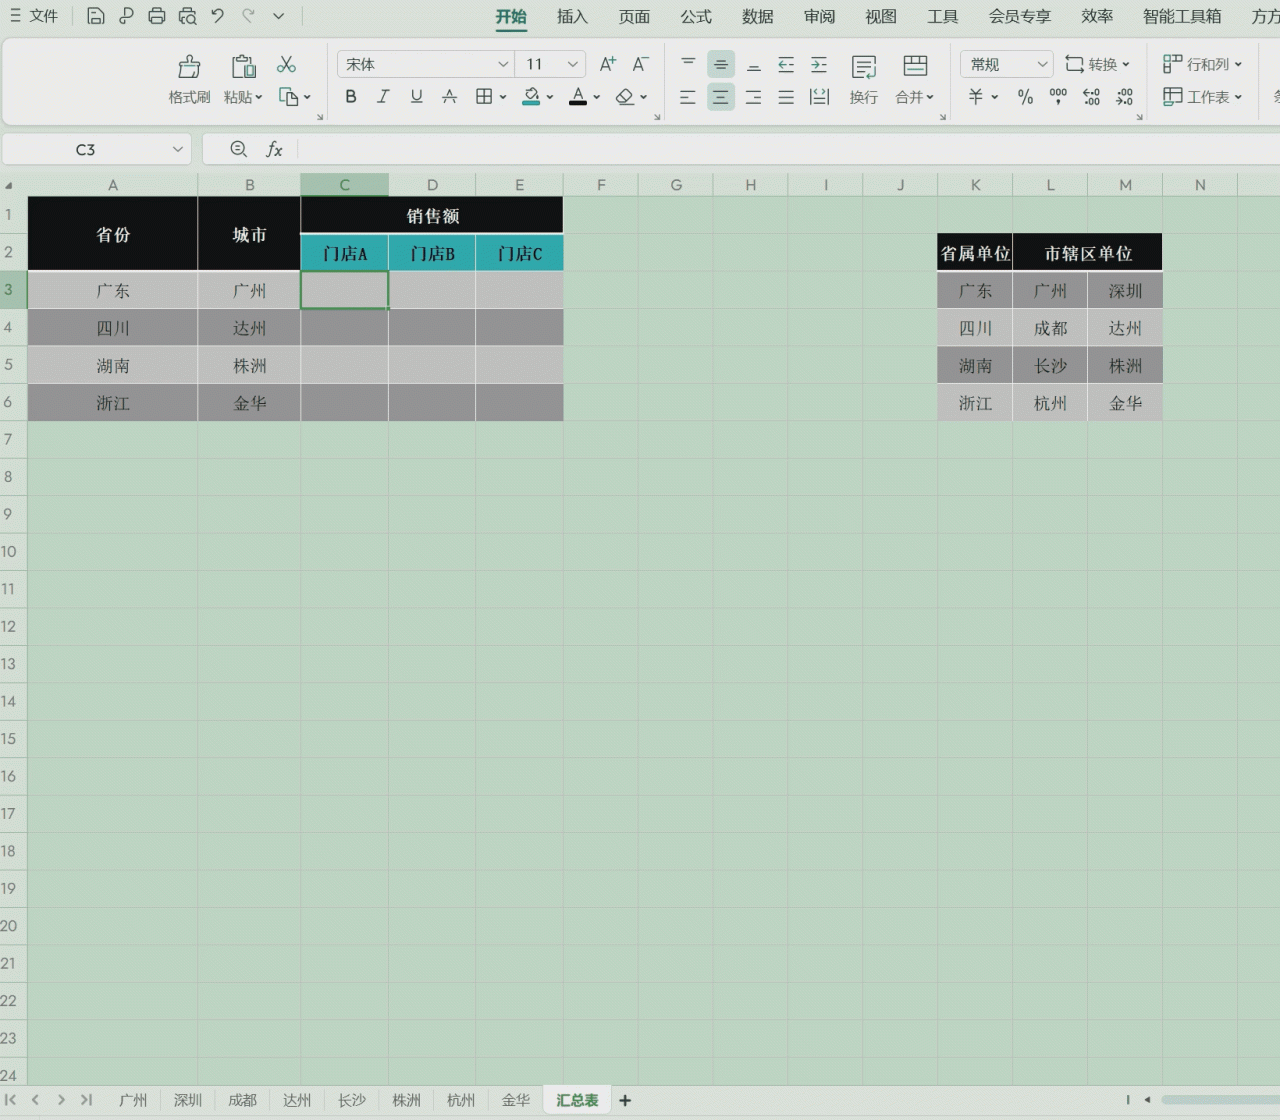The image size is (1280, 1120).
Task: Switch to the 插入 (Insert) tab
Action: 572,16
